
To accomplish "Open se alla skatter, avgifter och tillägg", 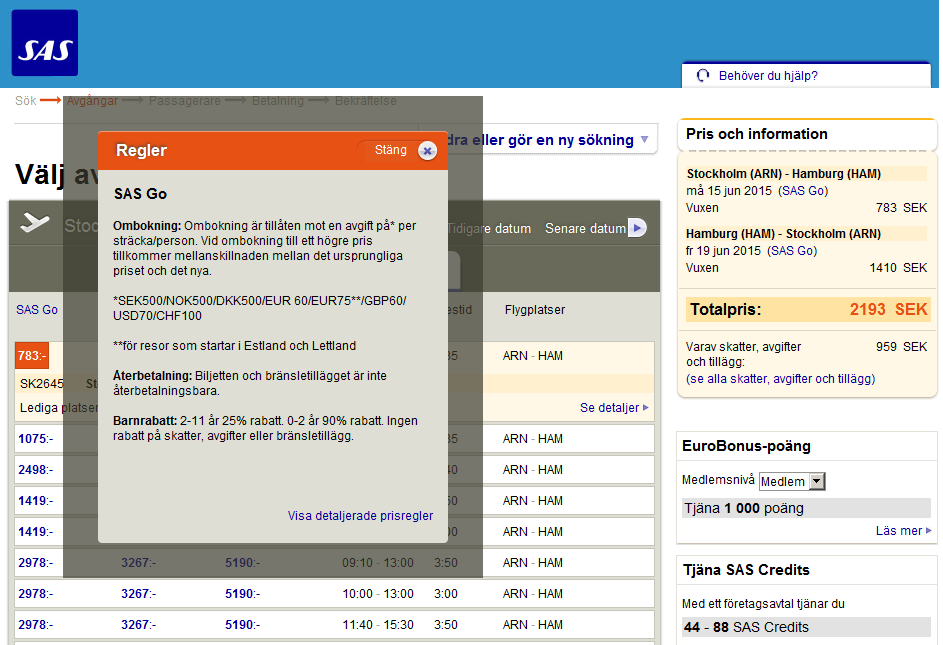I will coord(781,378).
